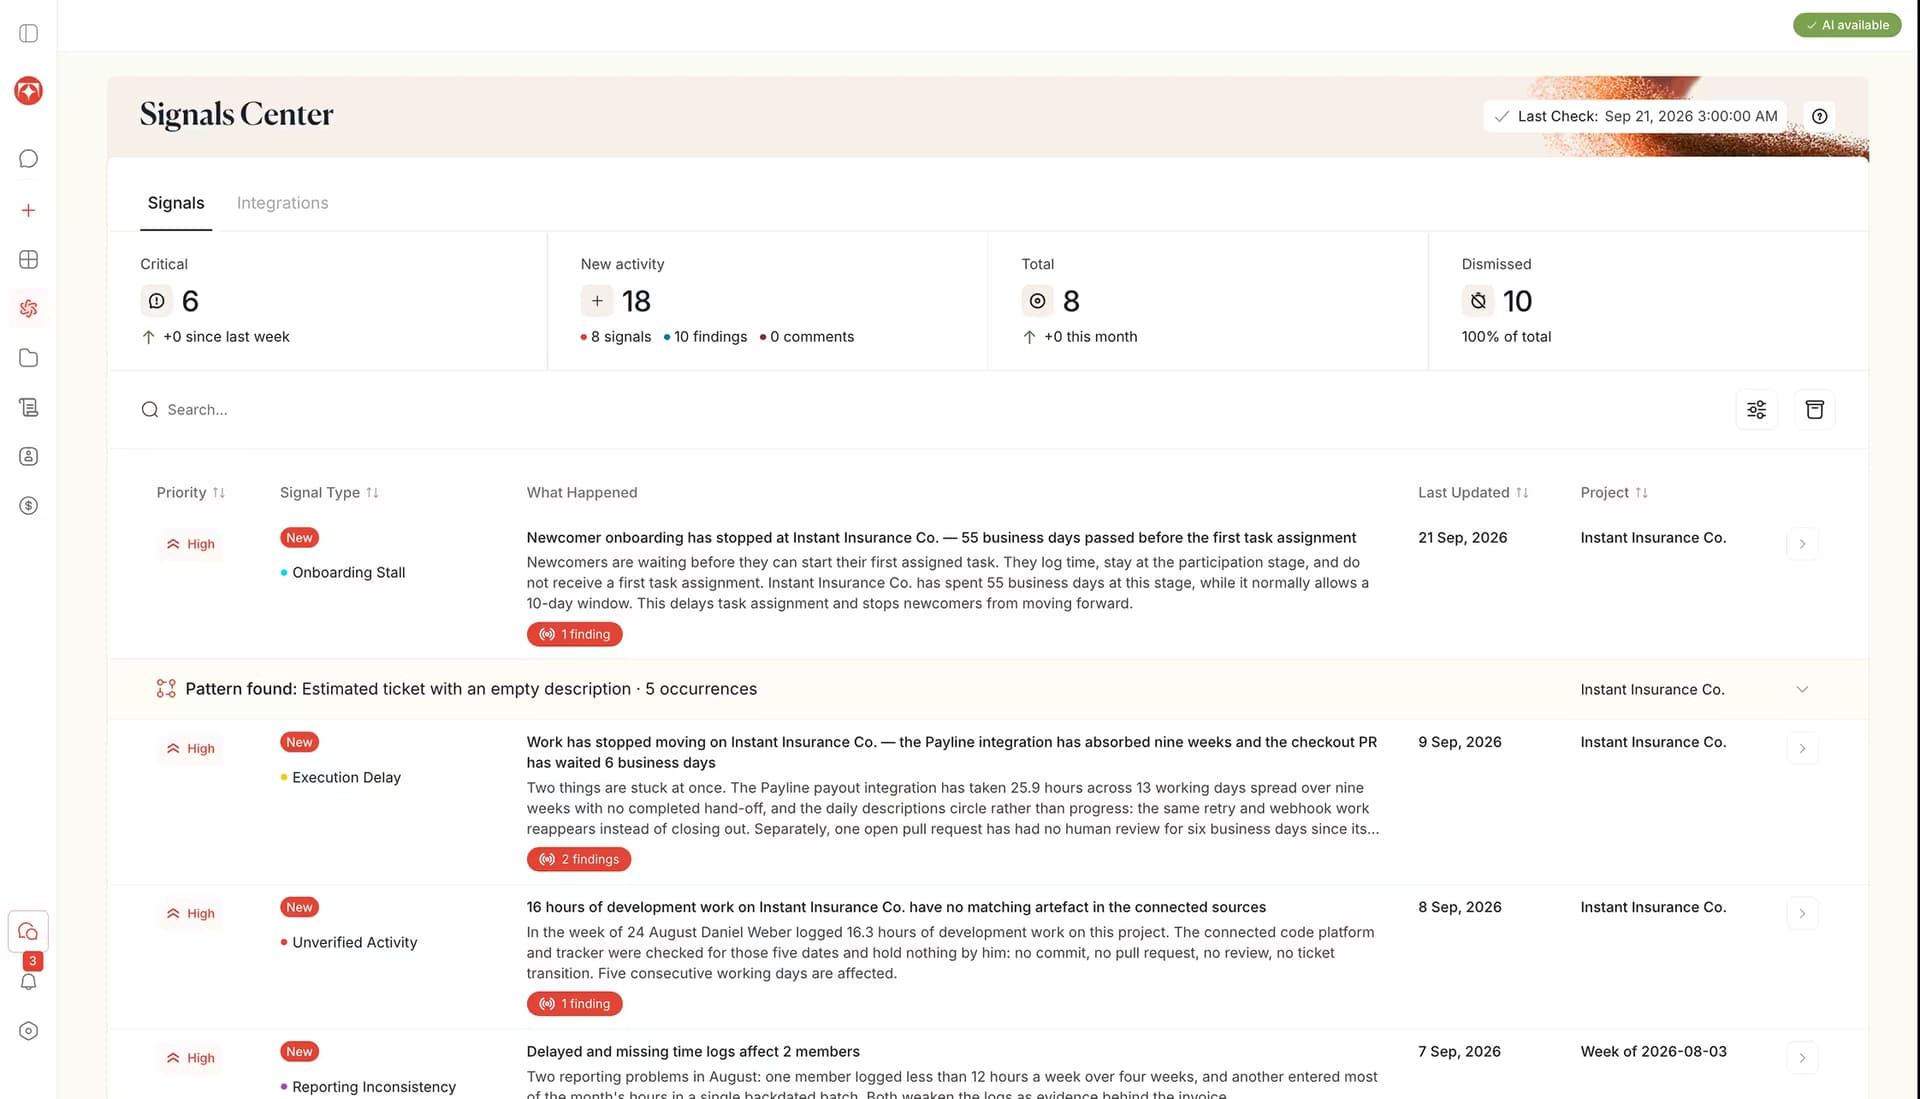Open the document list sidebar icon
The width and height of the screenshot is (1920, 1099).
(28, 407)
